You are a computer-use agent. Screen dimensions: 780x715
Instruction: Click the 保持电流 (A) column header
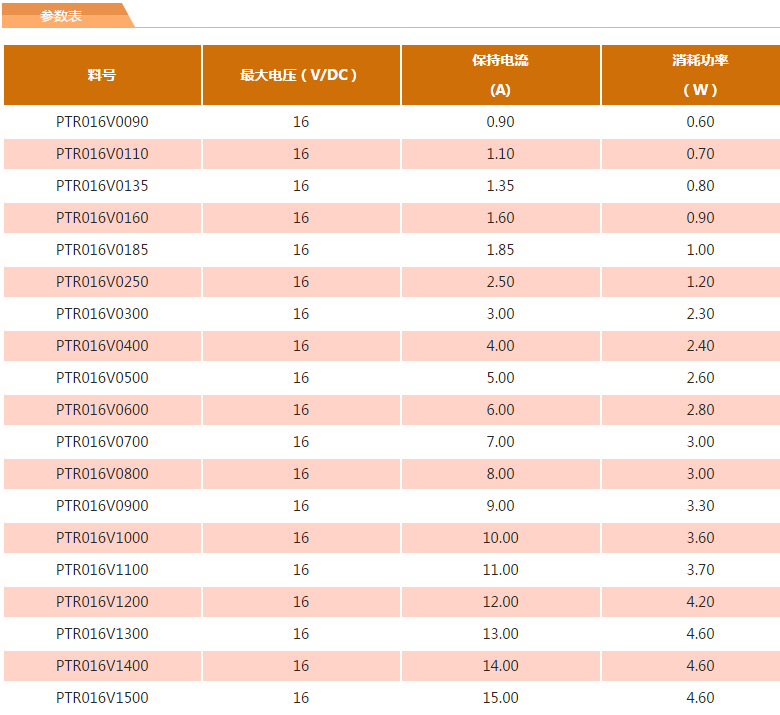tap(500, 75)
